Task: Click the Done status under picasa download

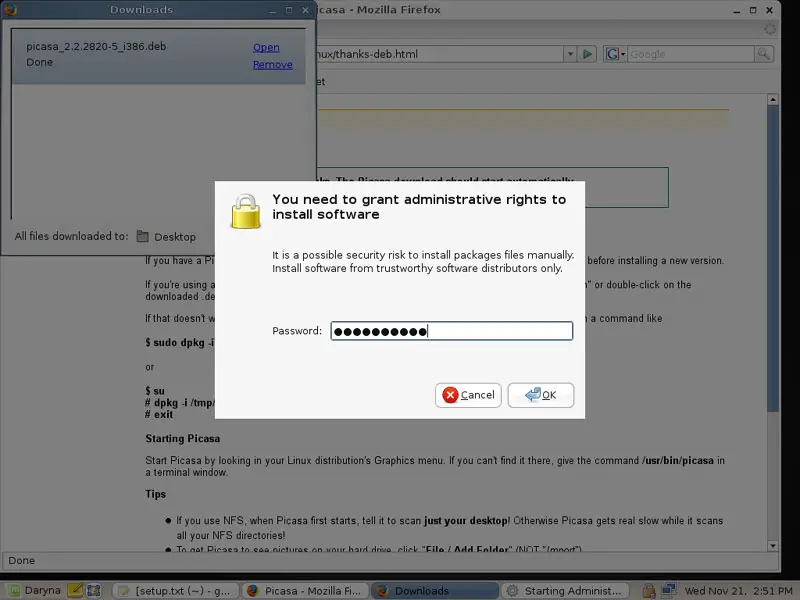Action: coord(39,62)
